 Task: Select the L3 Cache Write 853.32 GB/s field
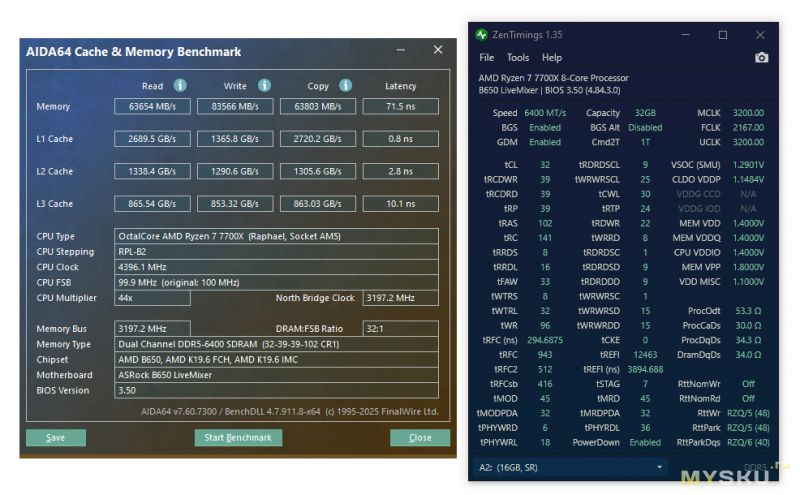point(235,204)
